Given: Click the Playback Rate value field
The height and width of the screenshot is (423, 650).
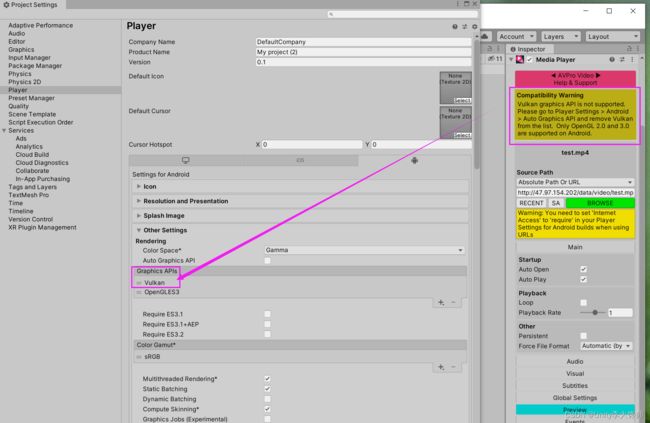Looking at the screenshot, I should 620,313.
